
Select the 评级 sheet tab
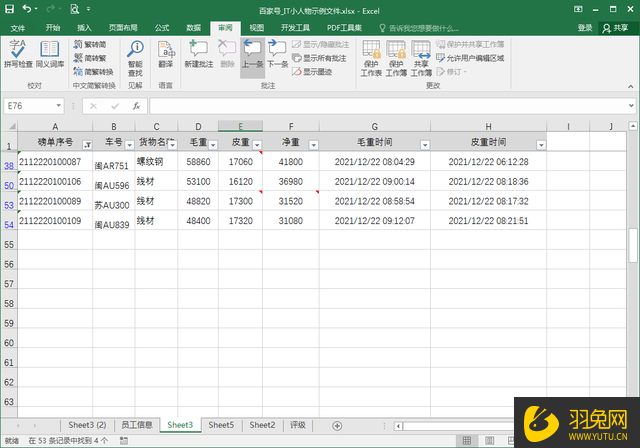tap(298, 425)
